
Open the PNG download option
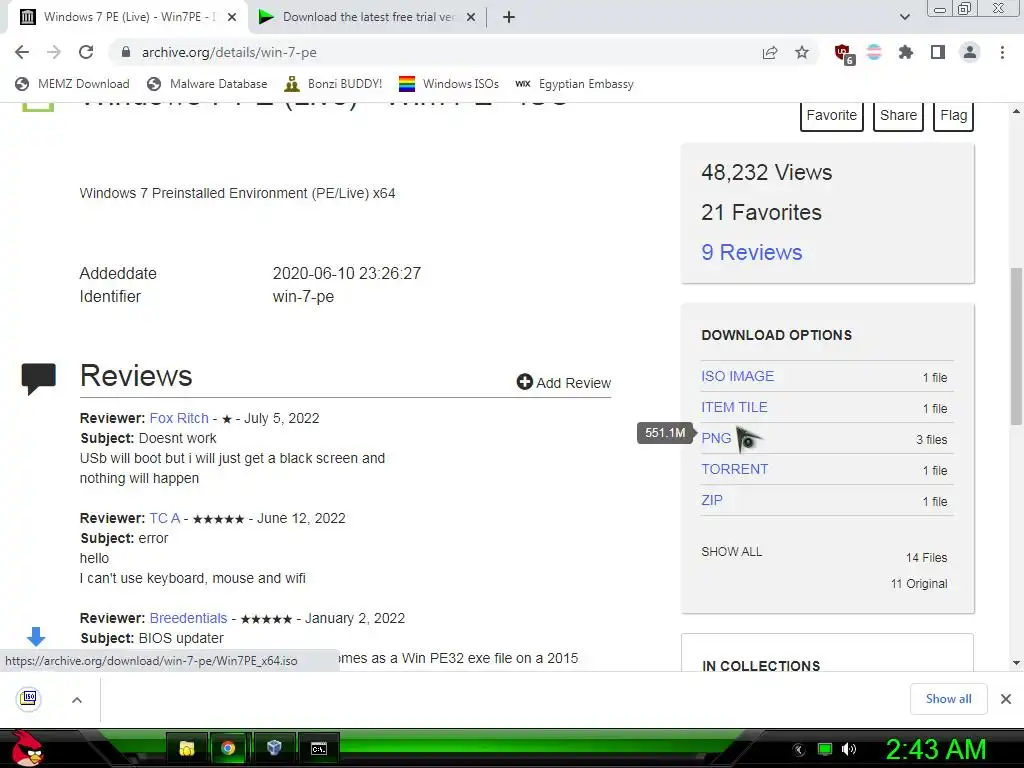[716, 438]
